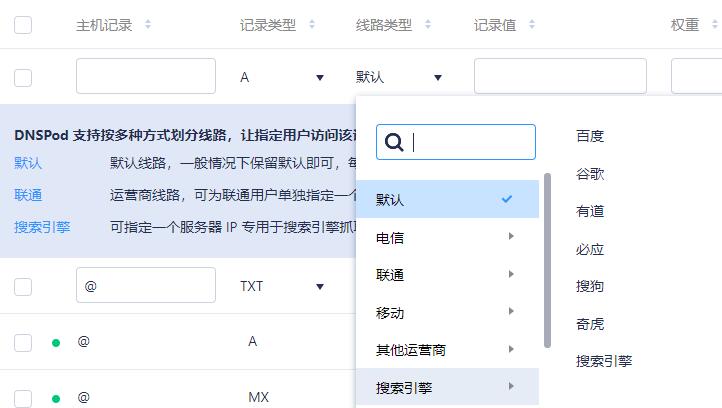Image resolution: width=722 pixels, height=408 pixels.
Task: Click the 记录类型 column sort icon
Action: click(x=312, y=25)
